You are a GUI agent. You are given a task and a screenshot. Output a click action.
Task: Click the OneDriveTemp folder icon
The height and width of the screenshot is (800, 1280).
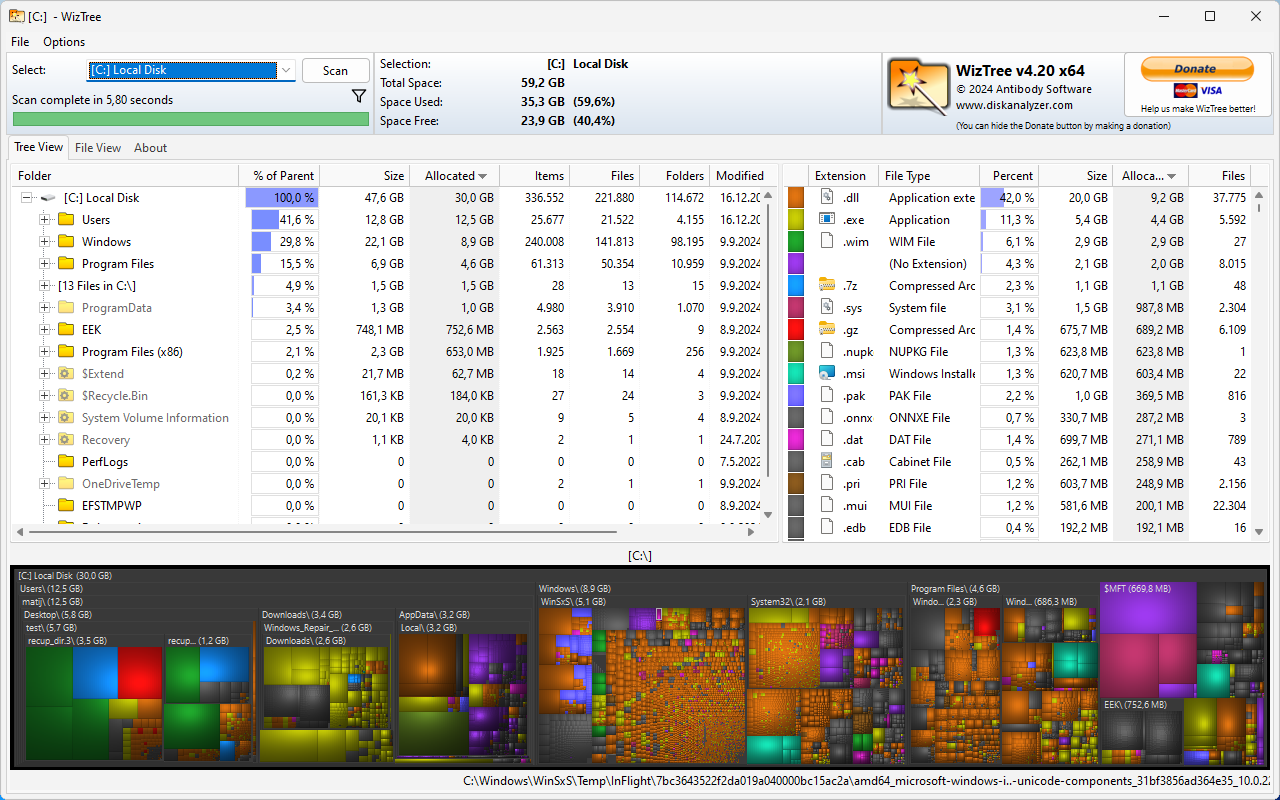[x=67, y=484]
